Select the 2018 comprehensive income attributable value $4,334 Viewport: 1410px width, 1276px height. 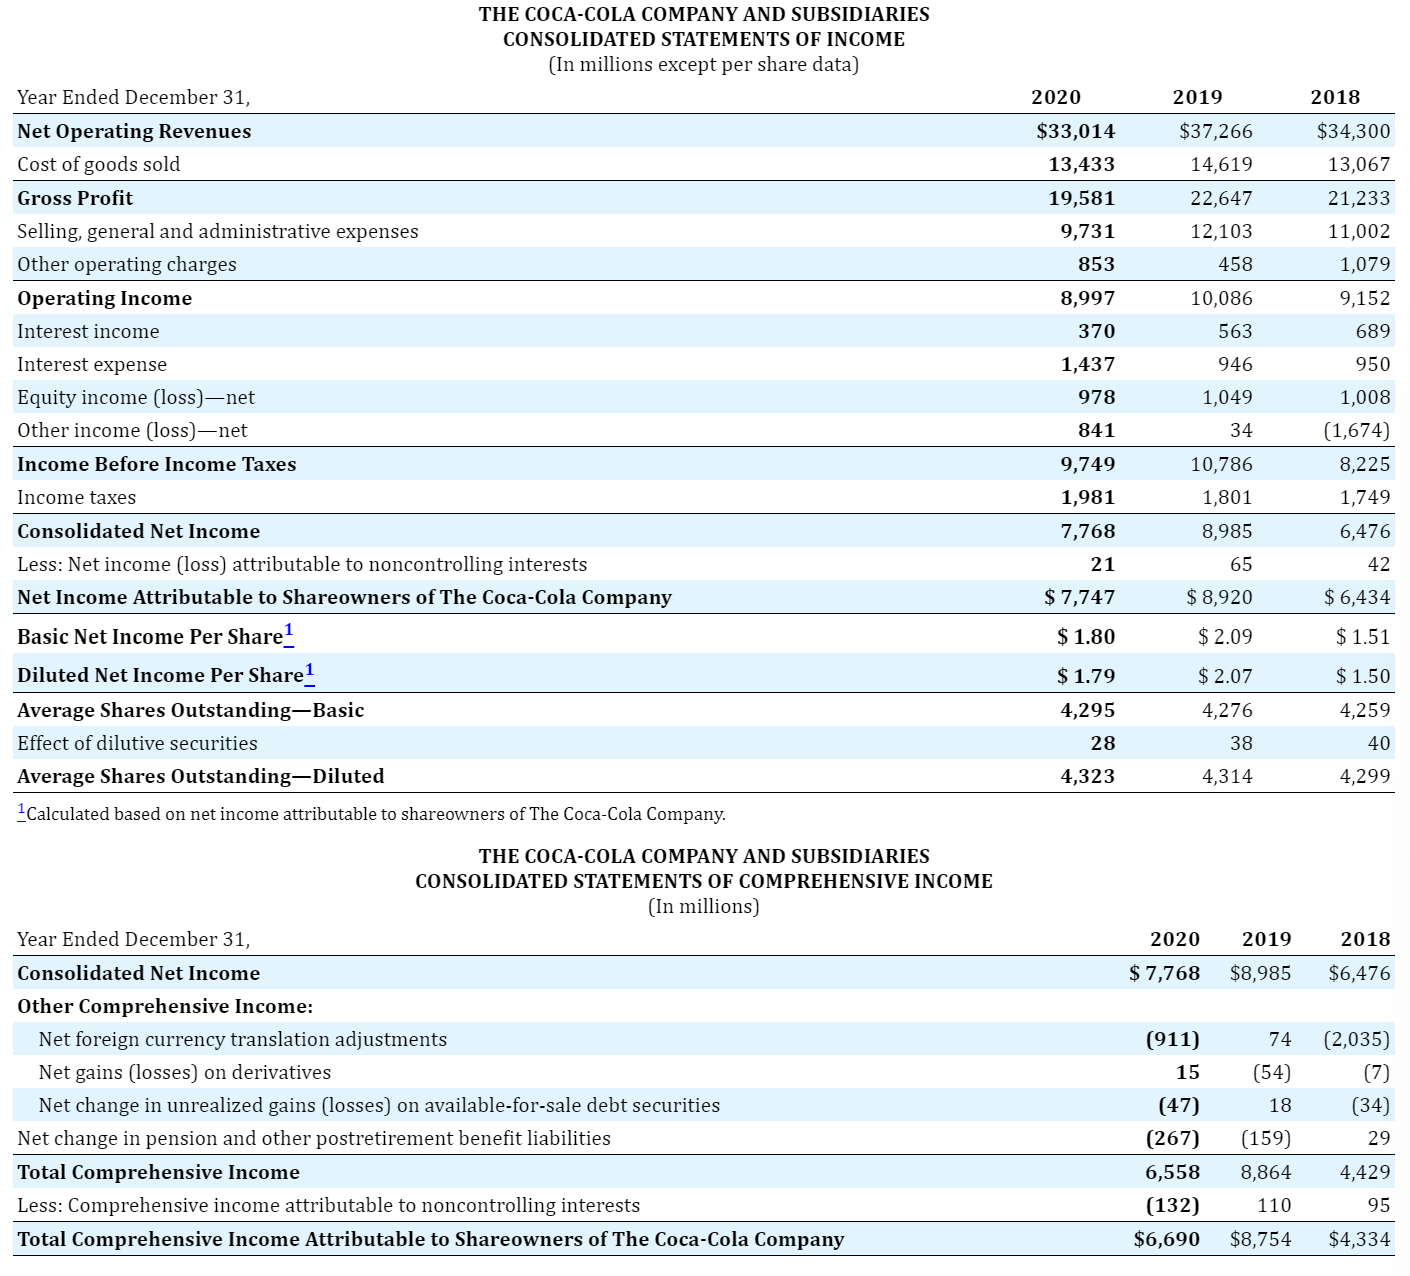[x=1359, y=1239]
